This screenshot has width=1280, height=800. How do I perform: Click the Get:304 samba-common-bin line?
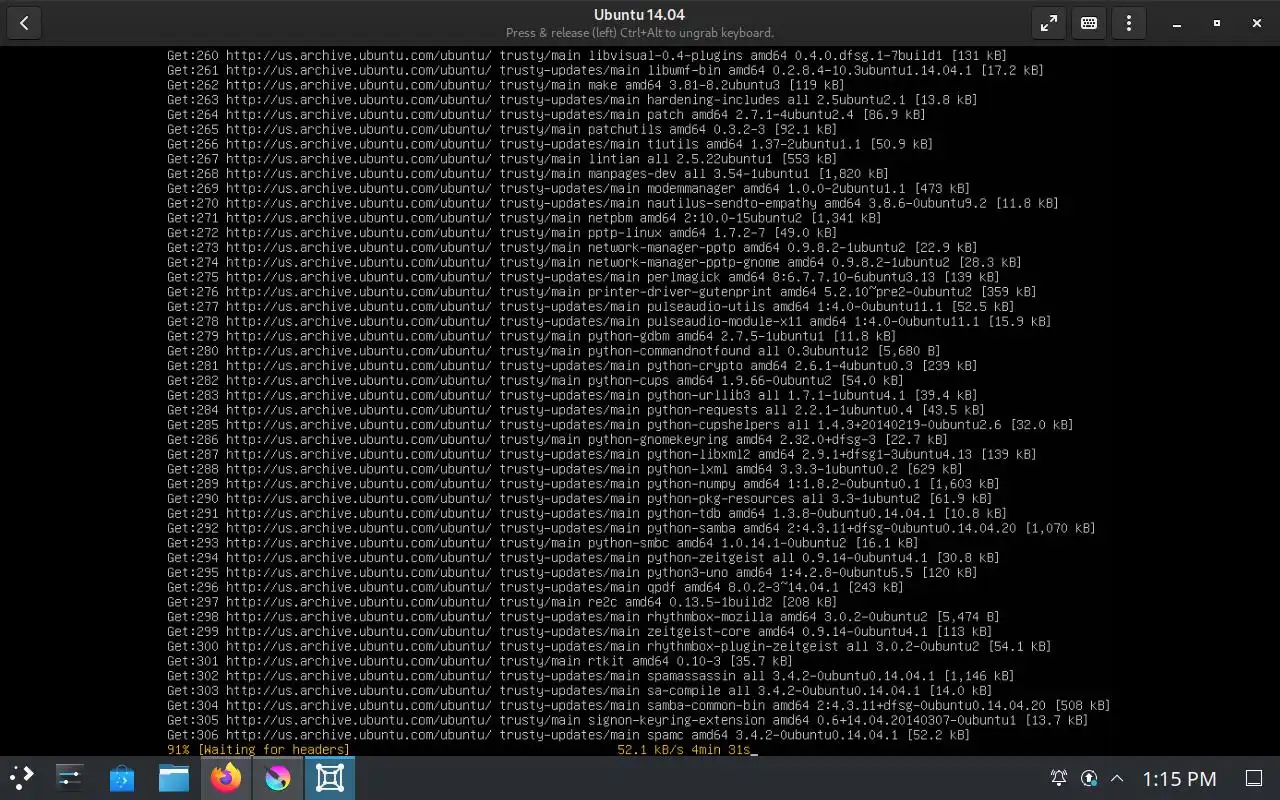tap(639, 705)
